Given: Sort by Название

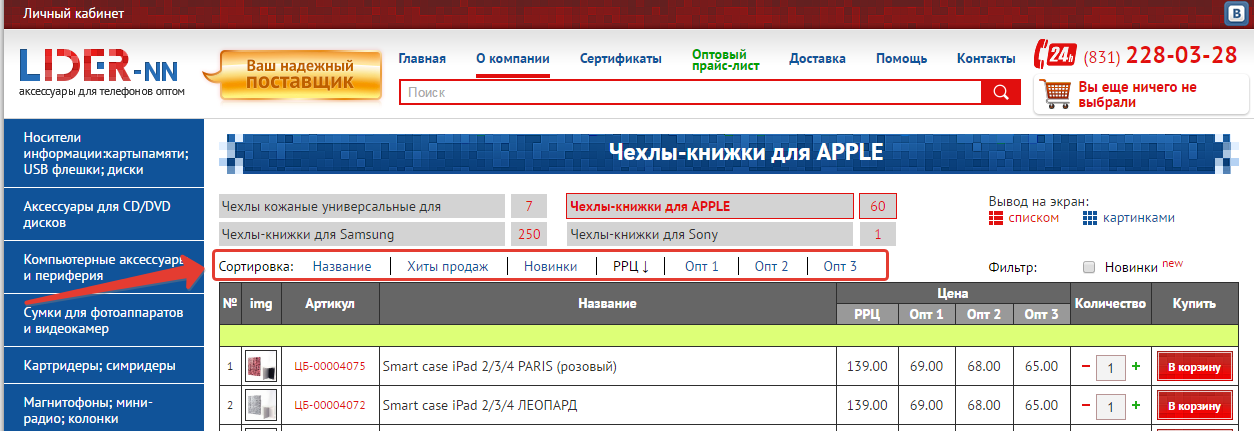Looking at the screenshot, I should 342,266.
